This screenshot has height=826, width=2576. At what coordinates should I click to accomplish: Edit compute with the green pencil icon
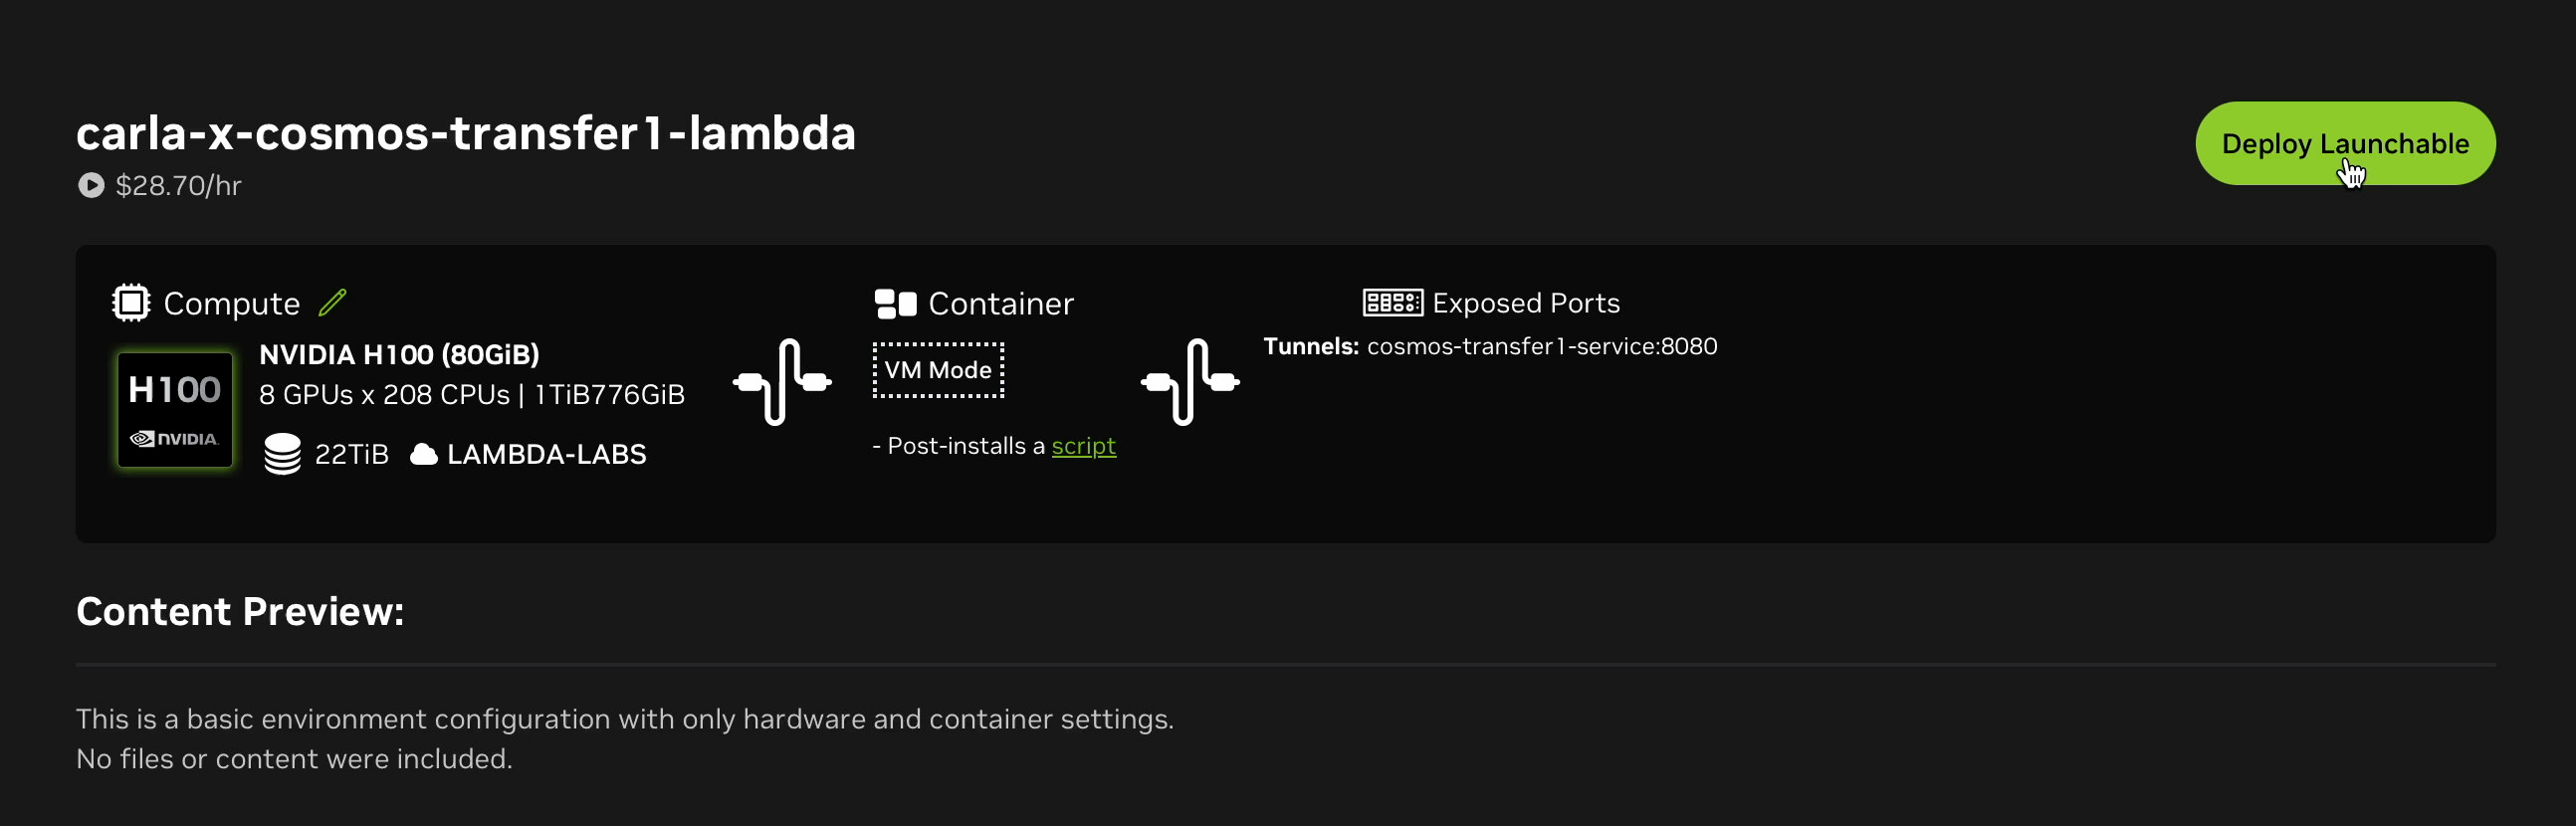(332, 302)
